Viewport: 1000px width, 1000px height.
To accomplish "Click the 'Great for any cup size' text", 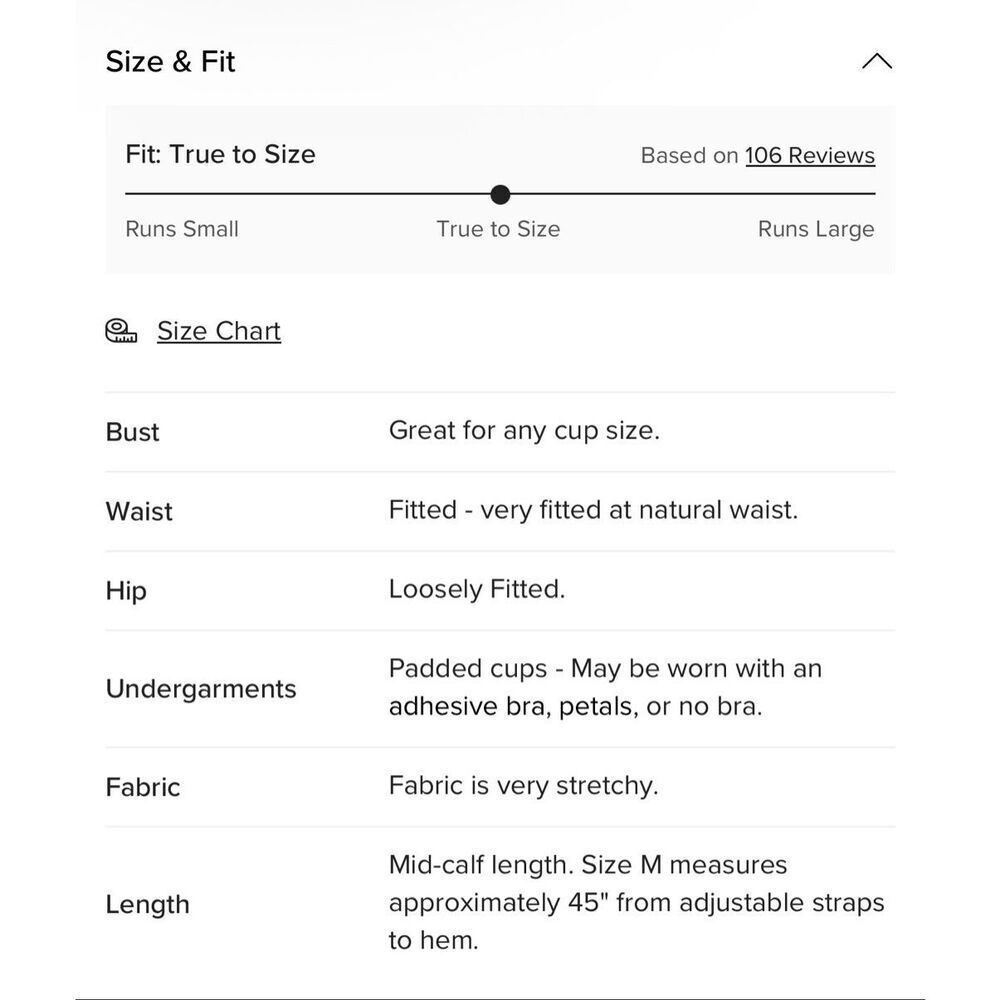I will [524, 431].
